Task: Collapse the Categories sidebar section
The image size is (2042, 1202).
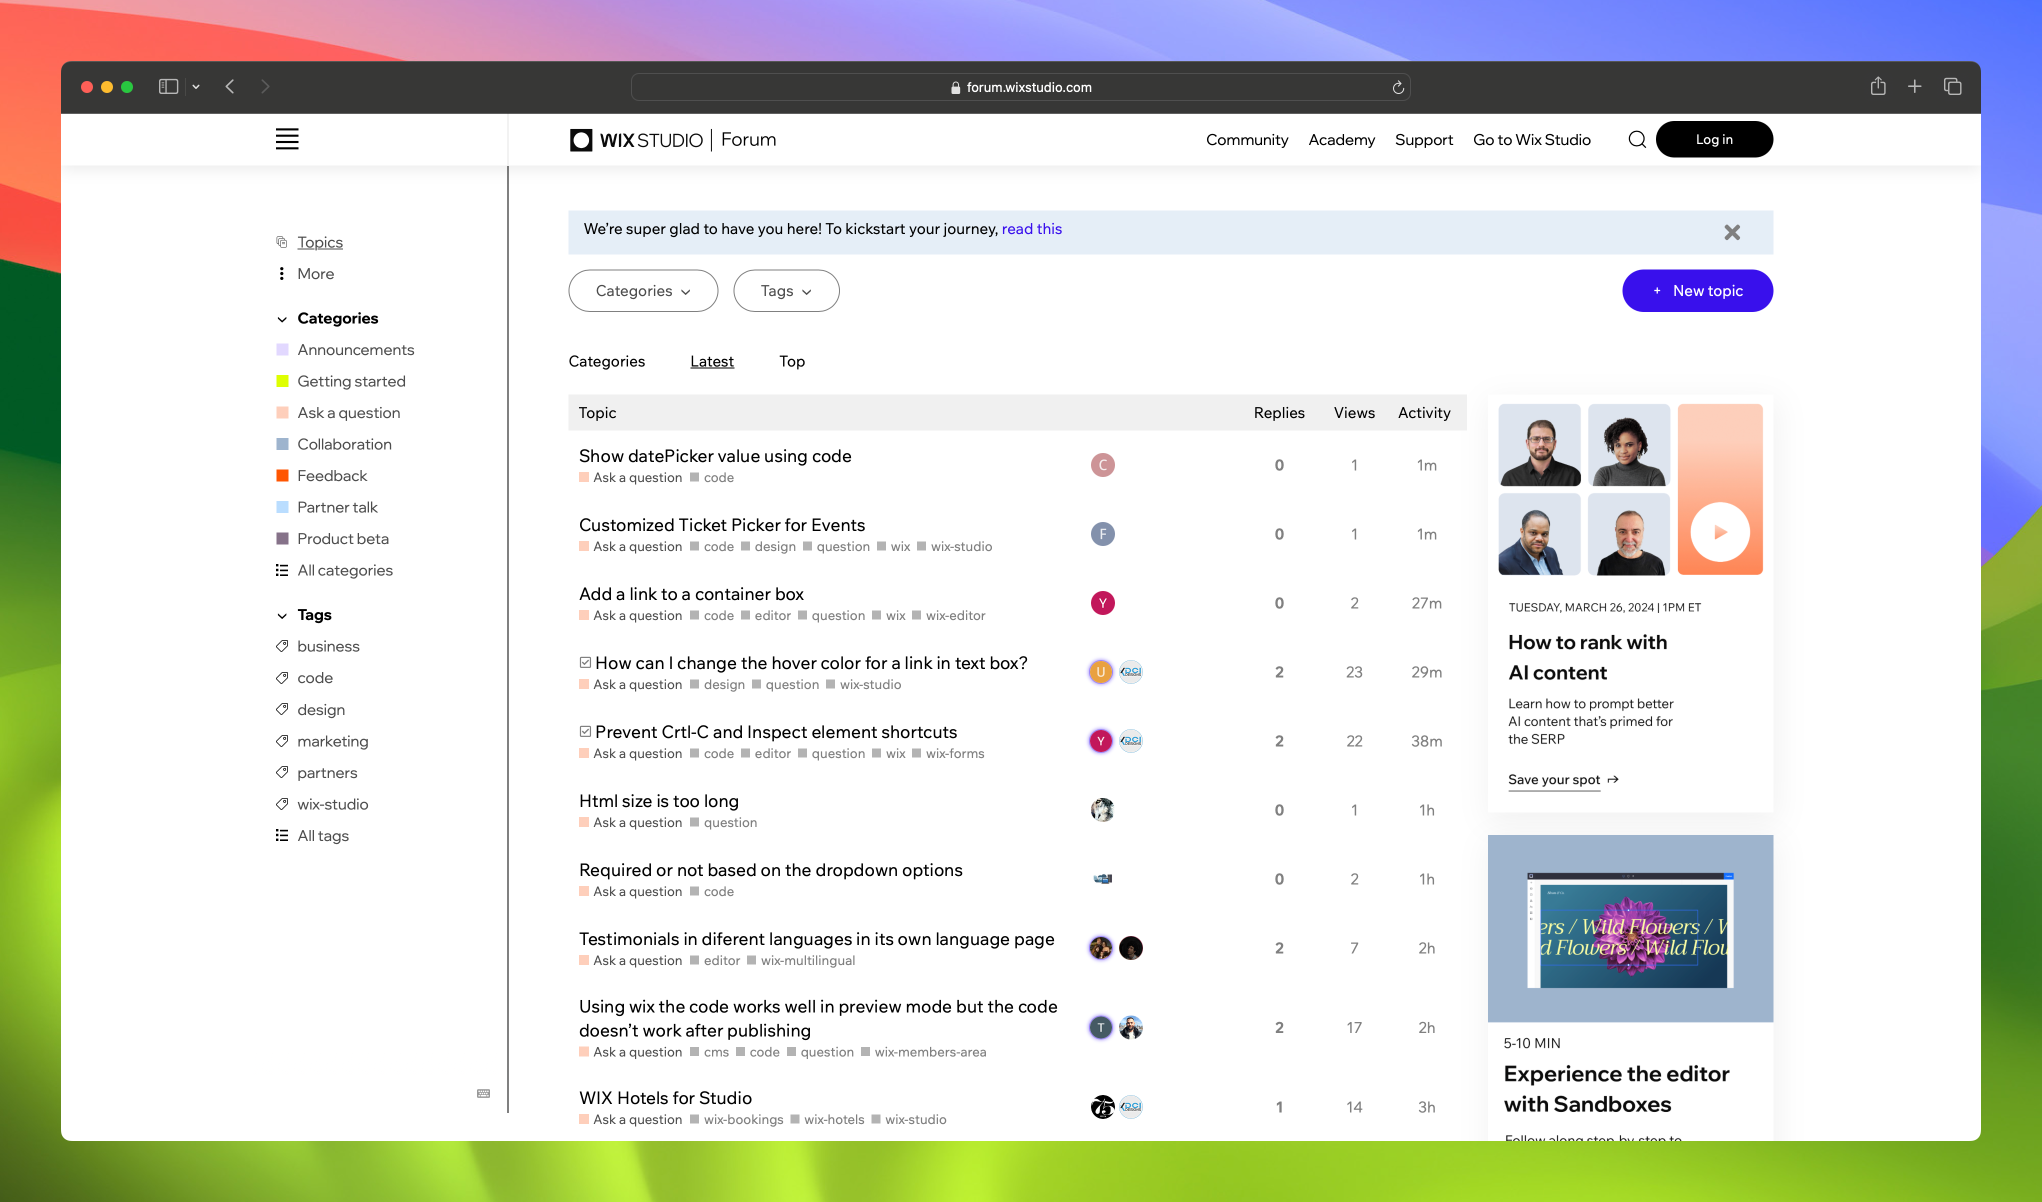Action: click(282, 319)
